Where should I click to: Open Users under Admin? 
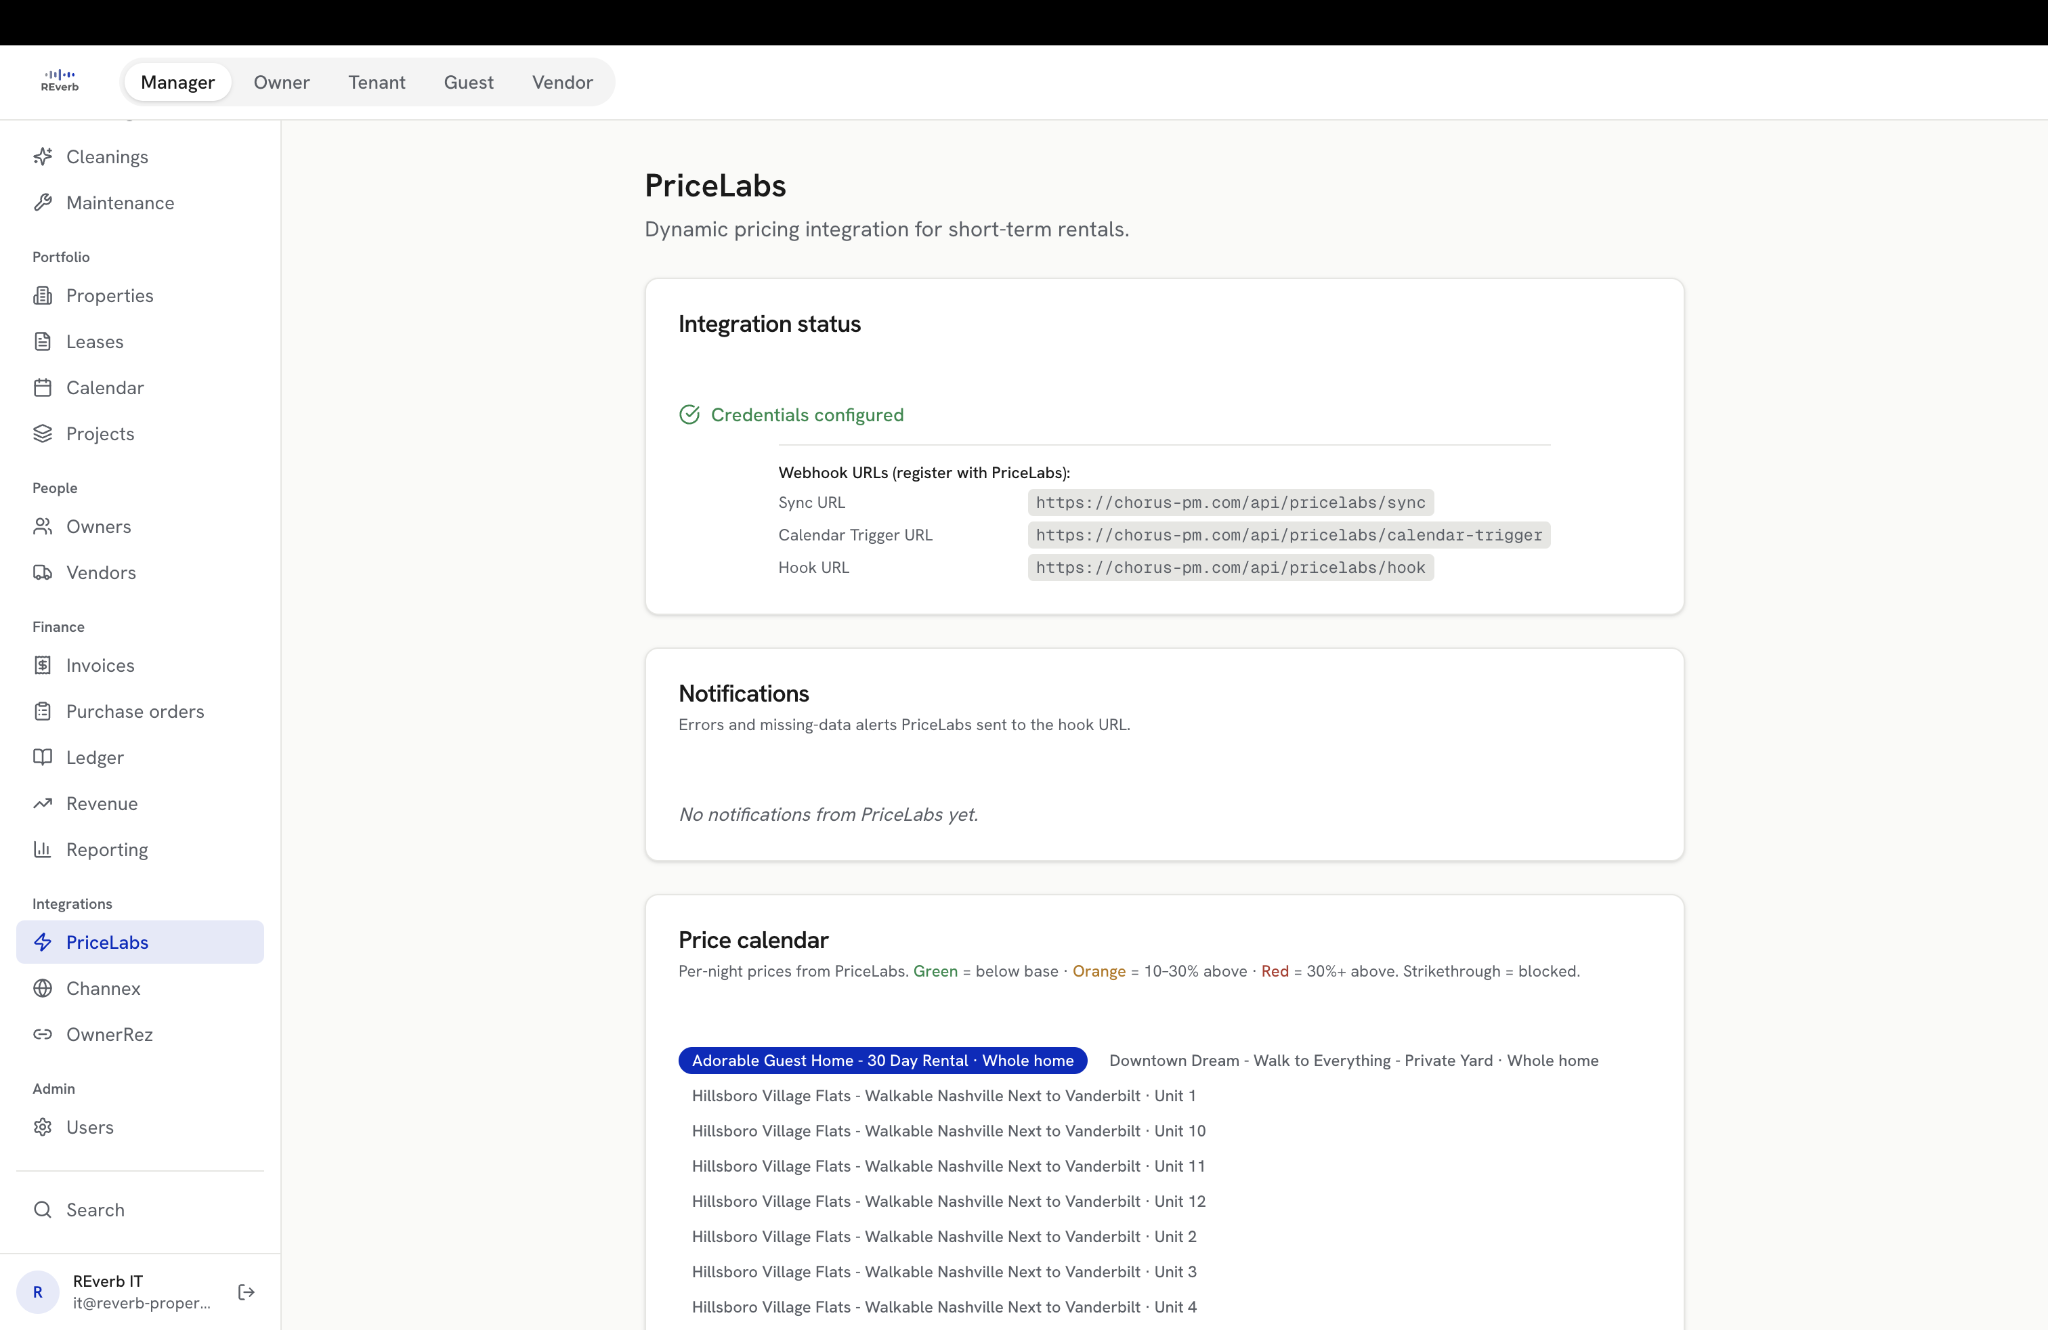point(140,1128)
